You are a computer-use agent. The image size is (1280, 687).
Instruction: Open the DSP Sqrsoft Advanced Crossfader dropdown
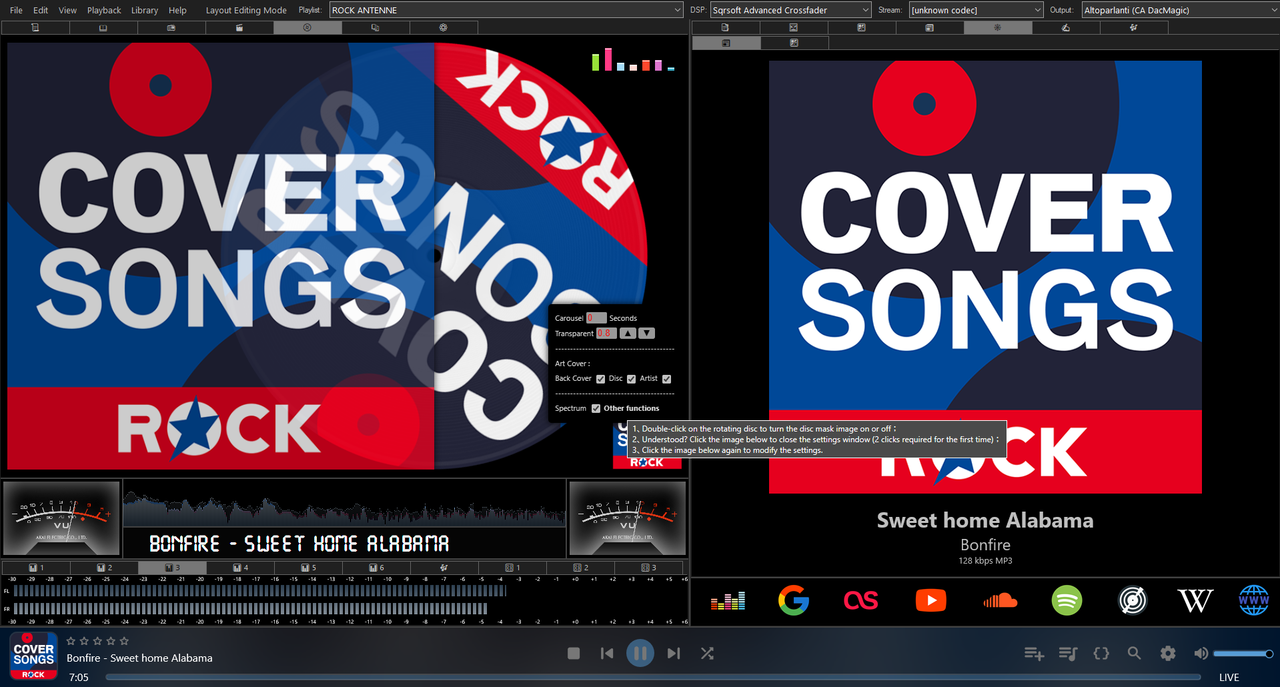pos(791,10)
